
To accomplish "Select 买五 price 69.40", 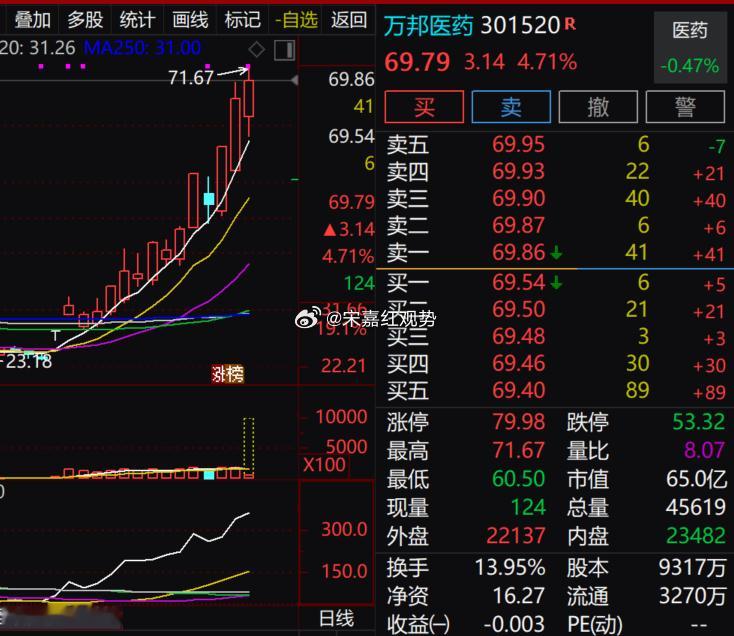I will point(518,390).
